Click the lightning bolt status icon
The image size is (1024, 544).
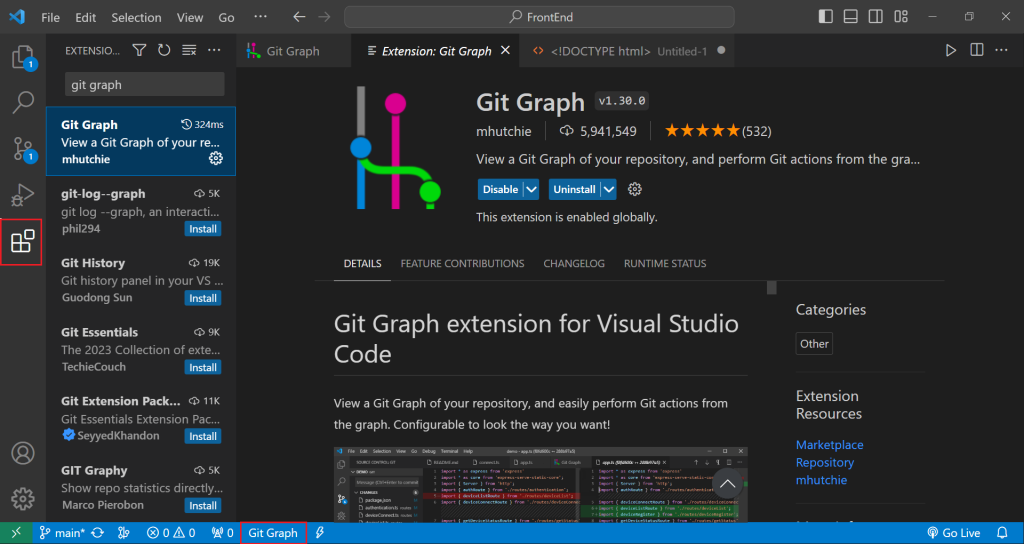pos(320,533)
